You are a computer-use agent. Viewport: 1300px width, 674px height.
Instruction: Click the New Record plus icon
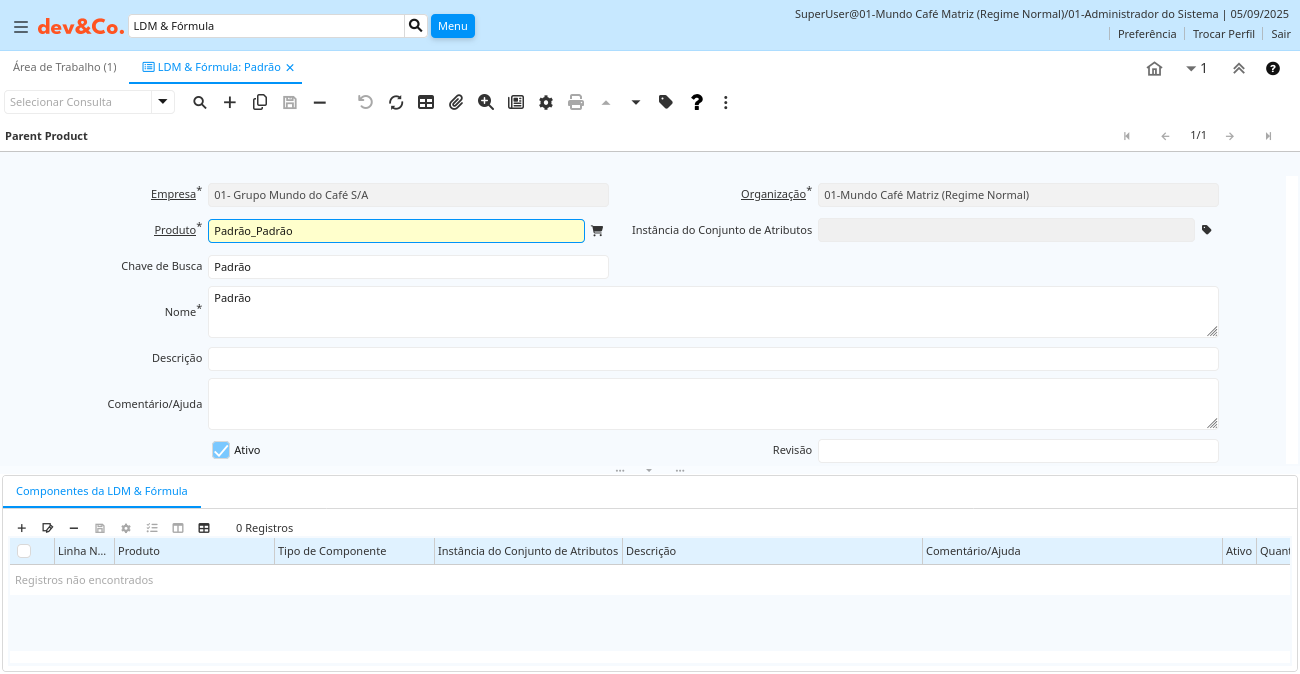pyautogui.click(x=230, y=102)
